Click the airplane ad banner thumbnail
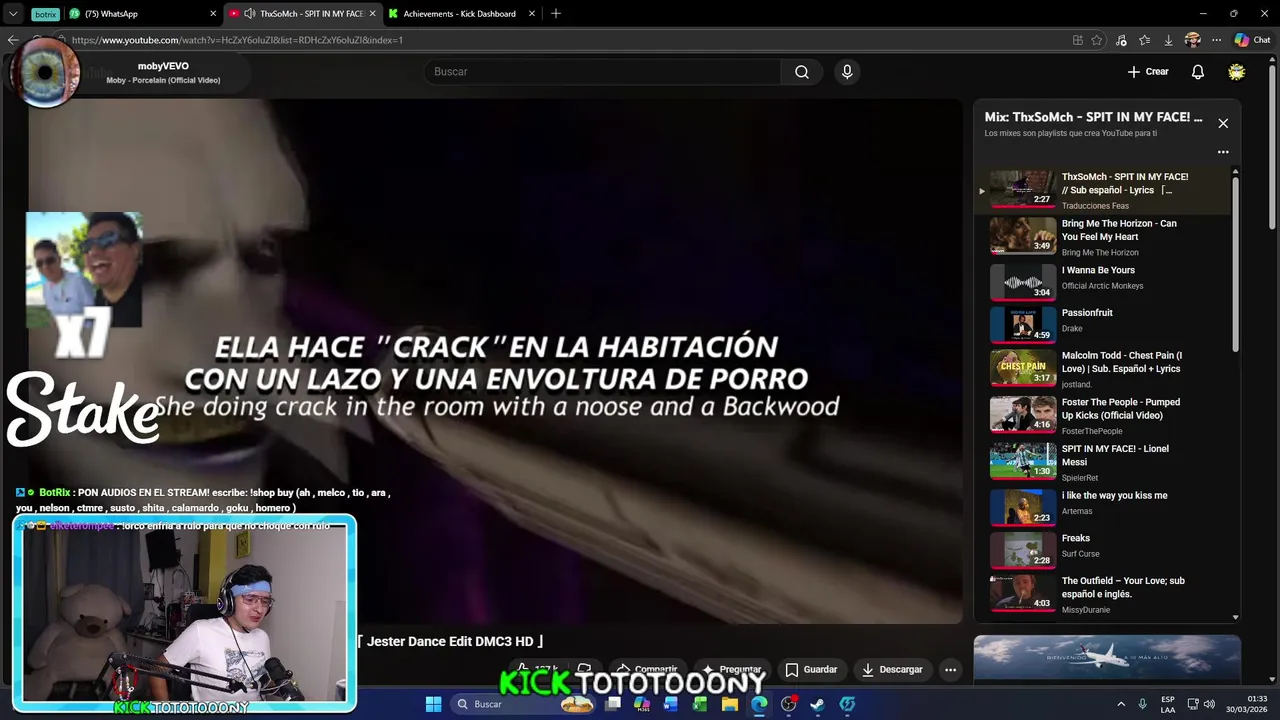1280x720 pixels. tap(1107, 658)
